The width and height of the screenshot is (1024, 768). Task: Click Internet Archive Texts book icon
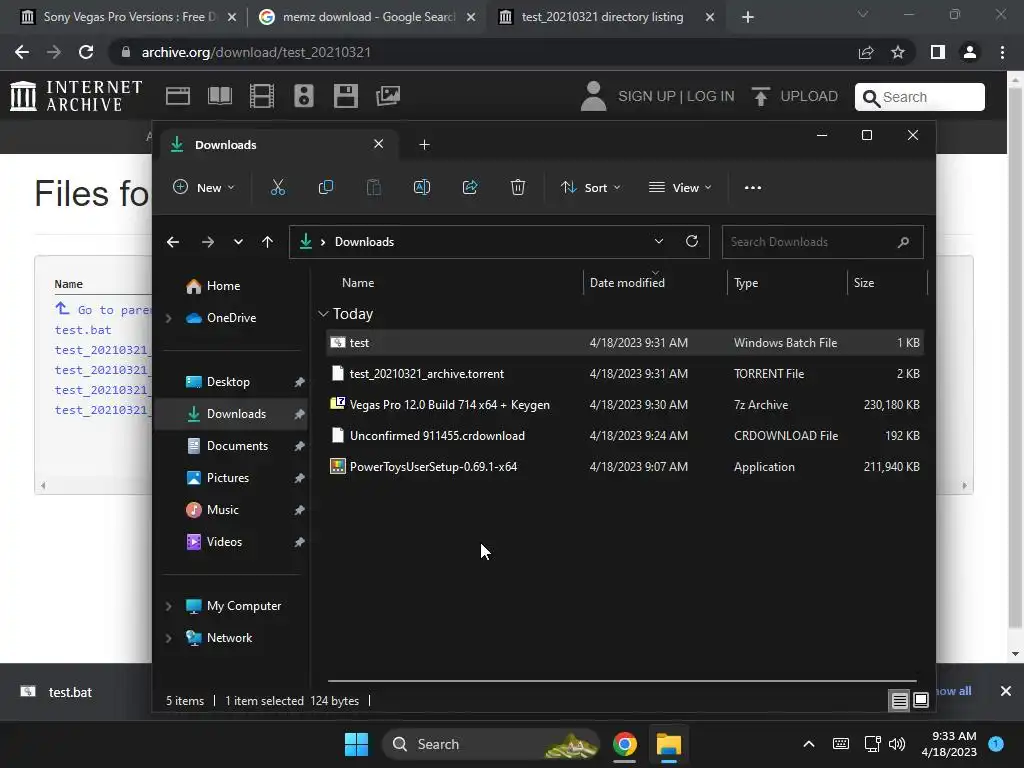219,96
